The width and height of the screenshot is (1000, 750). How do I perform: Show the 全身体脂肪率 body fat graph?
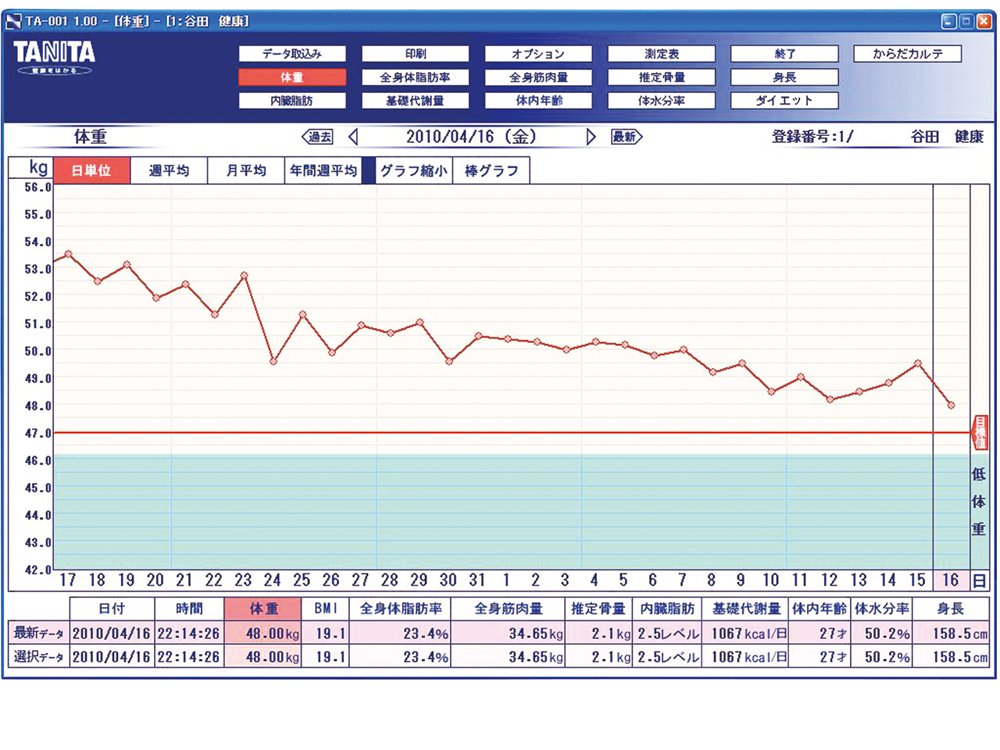(x=414, y=77)
